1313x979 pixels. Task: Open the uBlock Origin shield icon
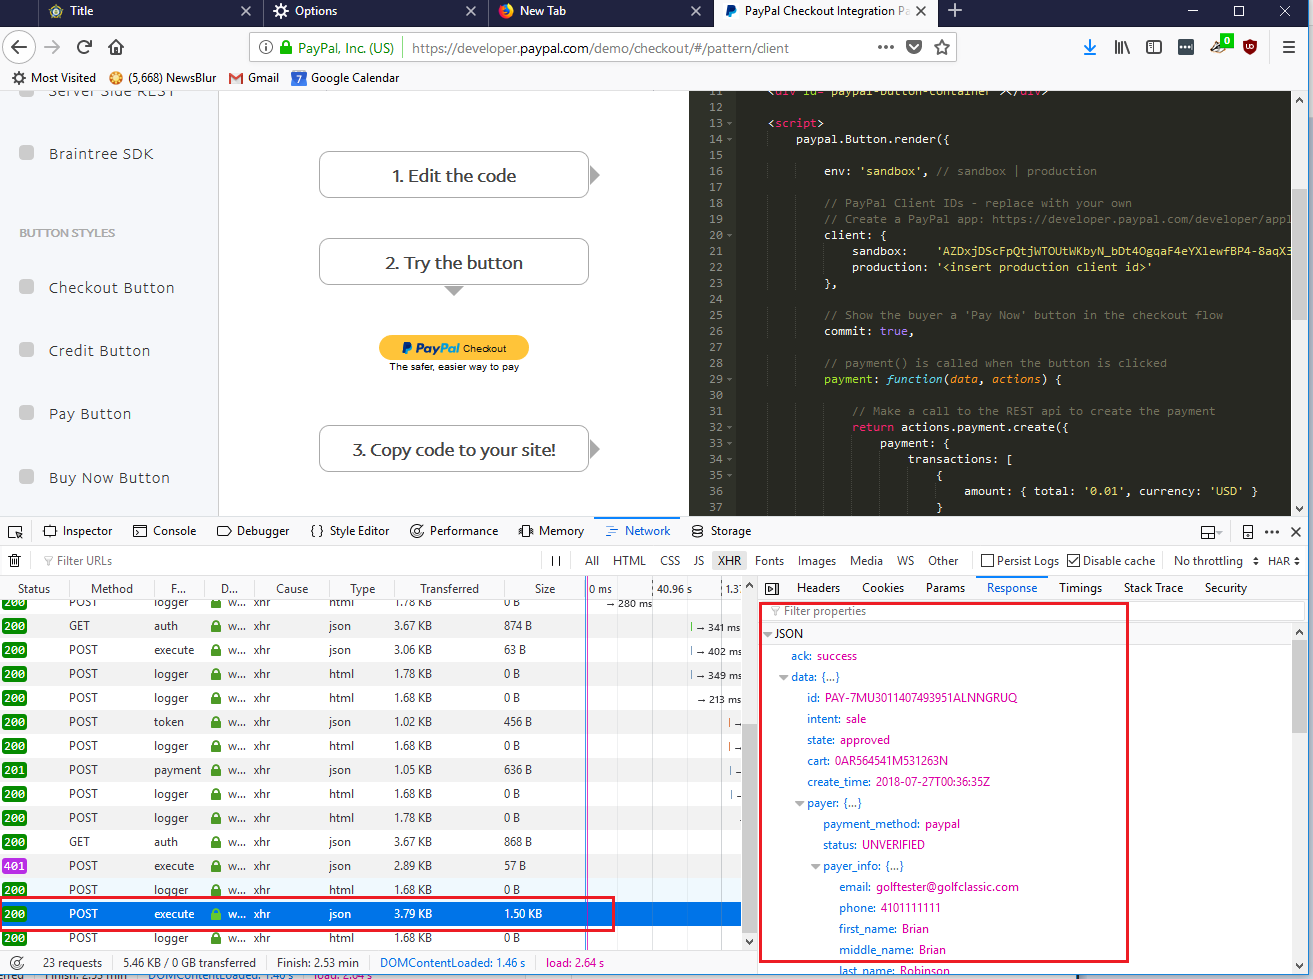1250,47
